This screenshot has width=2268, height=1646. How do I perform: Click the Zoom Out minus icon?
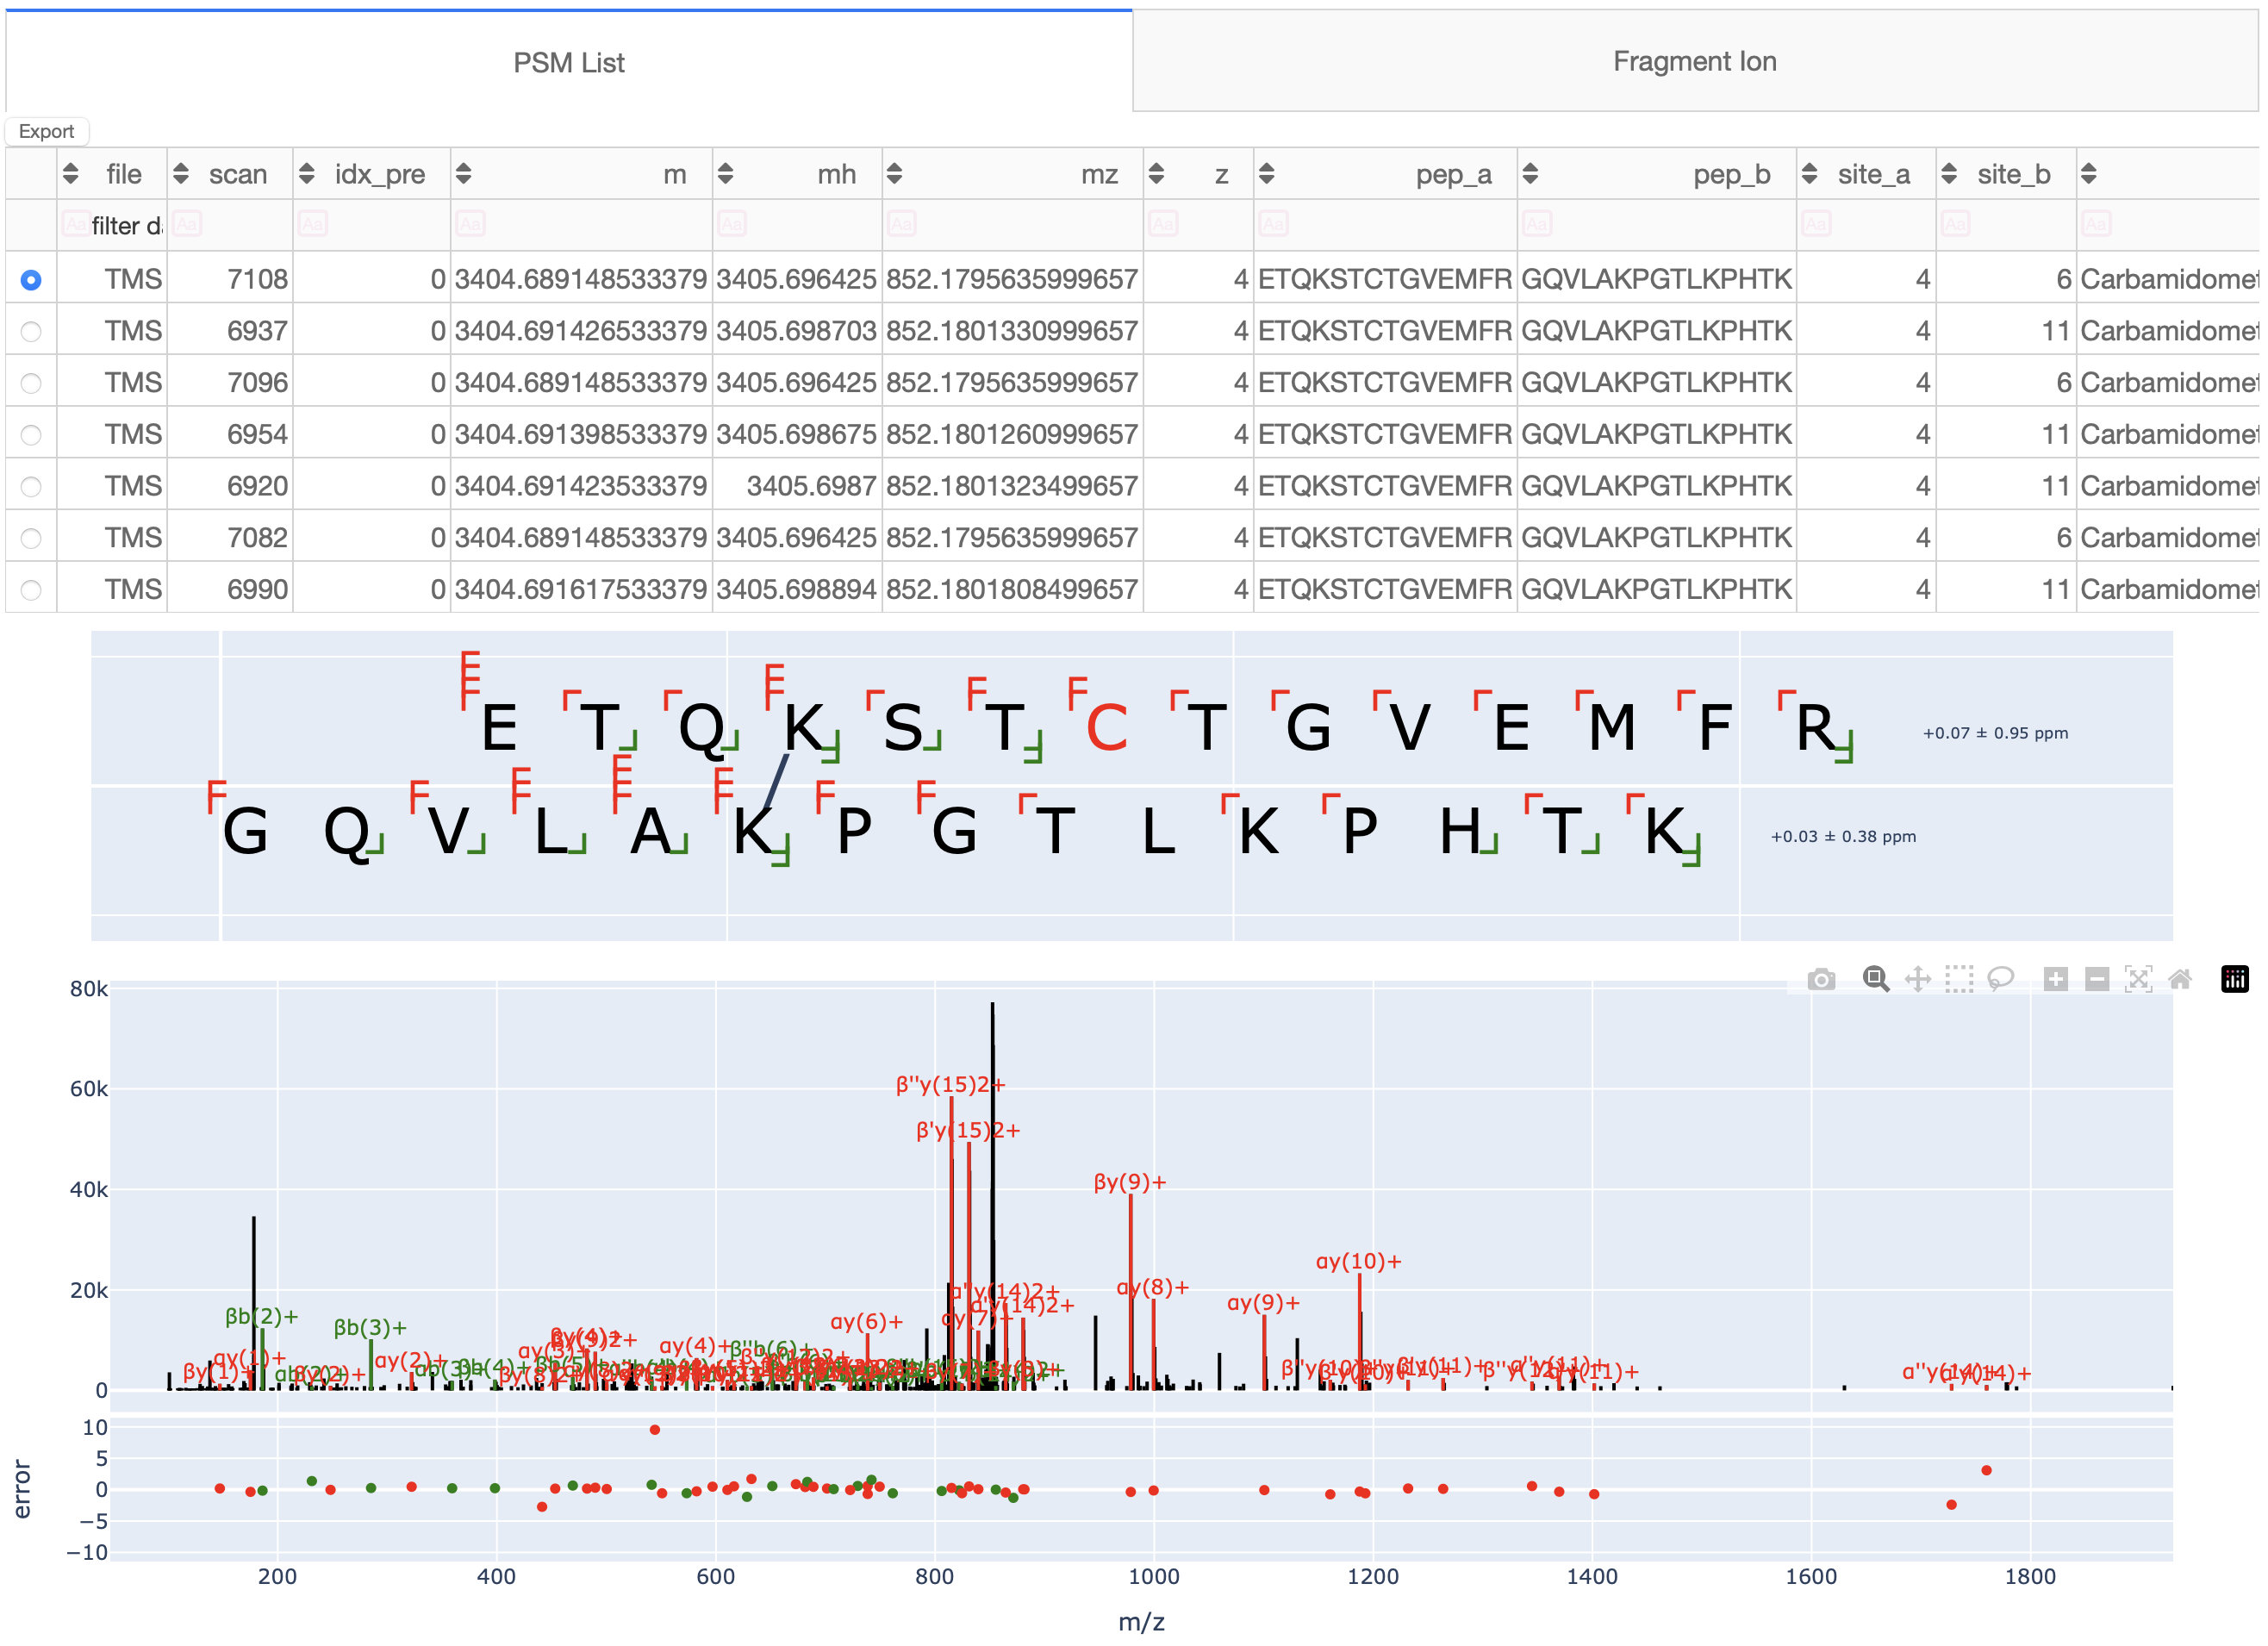tap(2097, 979)
